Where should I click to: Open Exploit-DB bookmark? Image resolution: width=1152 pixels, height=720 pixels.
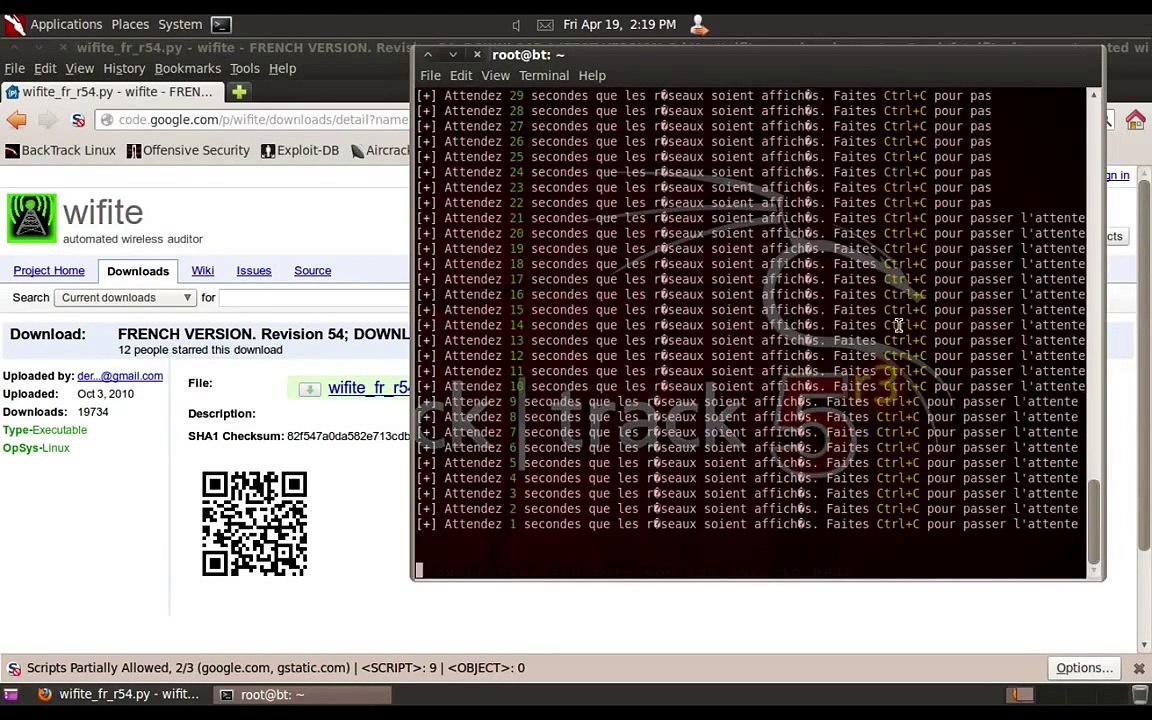300,151
